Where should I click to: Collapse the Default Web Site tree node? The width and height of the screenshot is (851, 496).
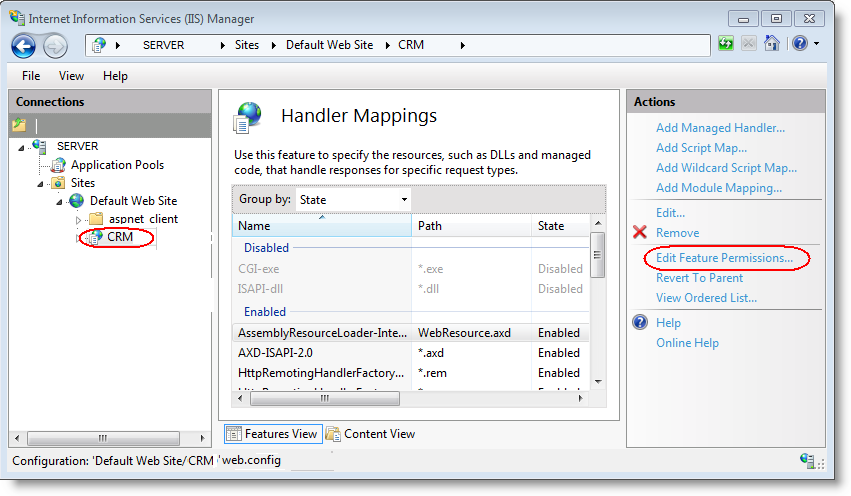[60, 201]
